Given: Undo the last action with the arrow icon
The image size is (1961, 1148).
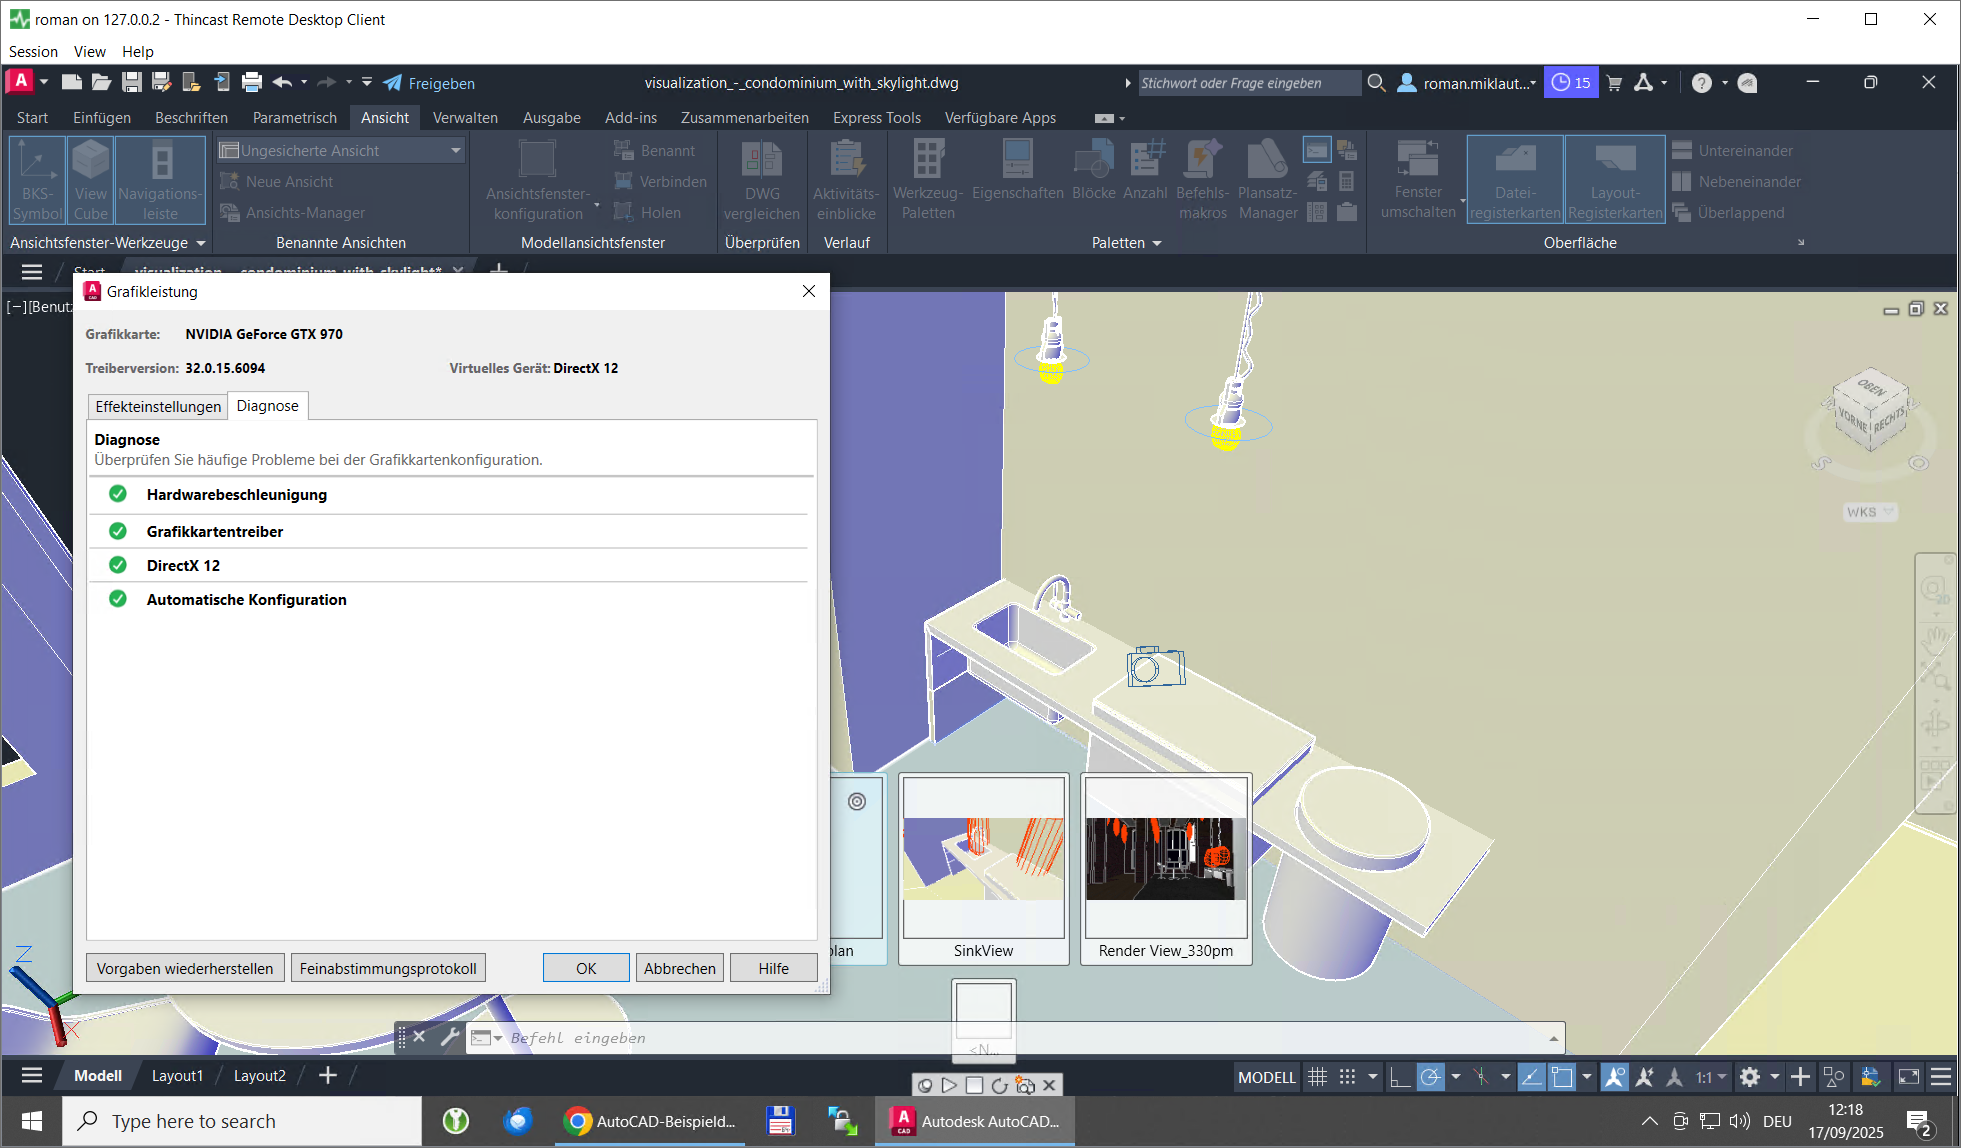Looking at the screenshot, I should [x=283, y=83].
